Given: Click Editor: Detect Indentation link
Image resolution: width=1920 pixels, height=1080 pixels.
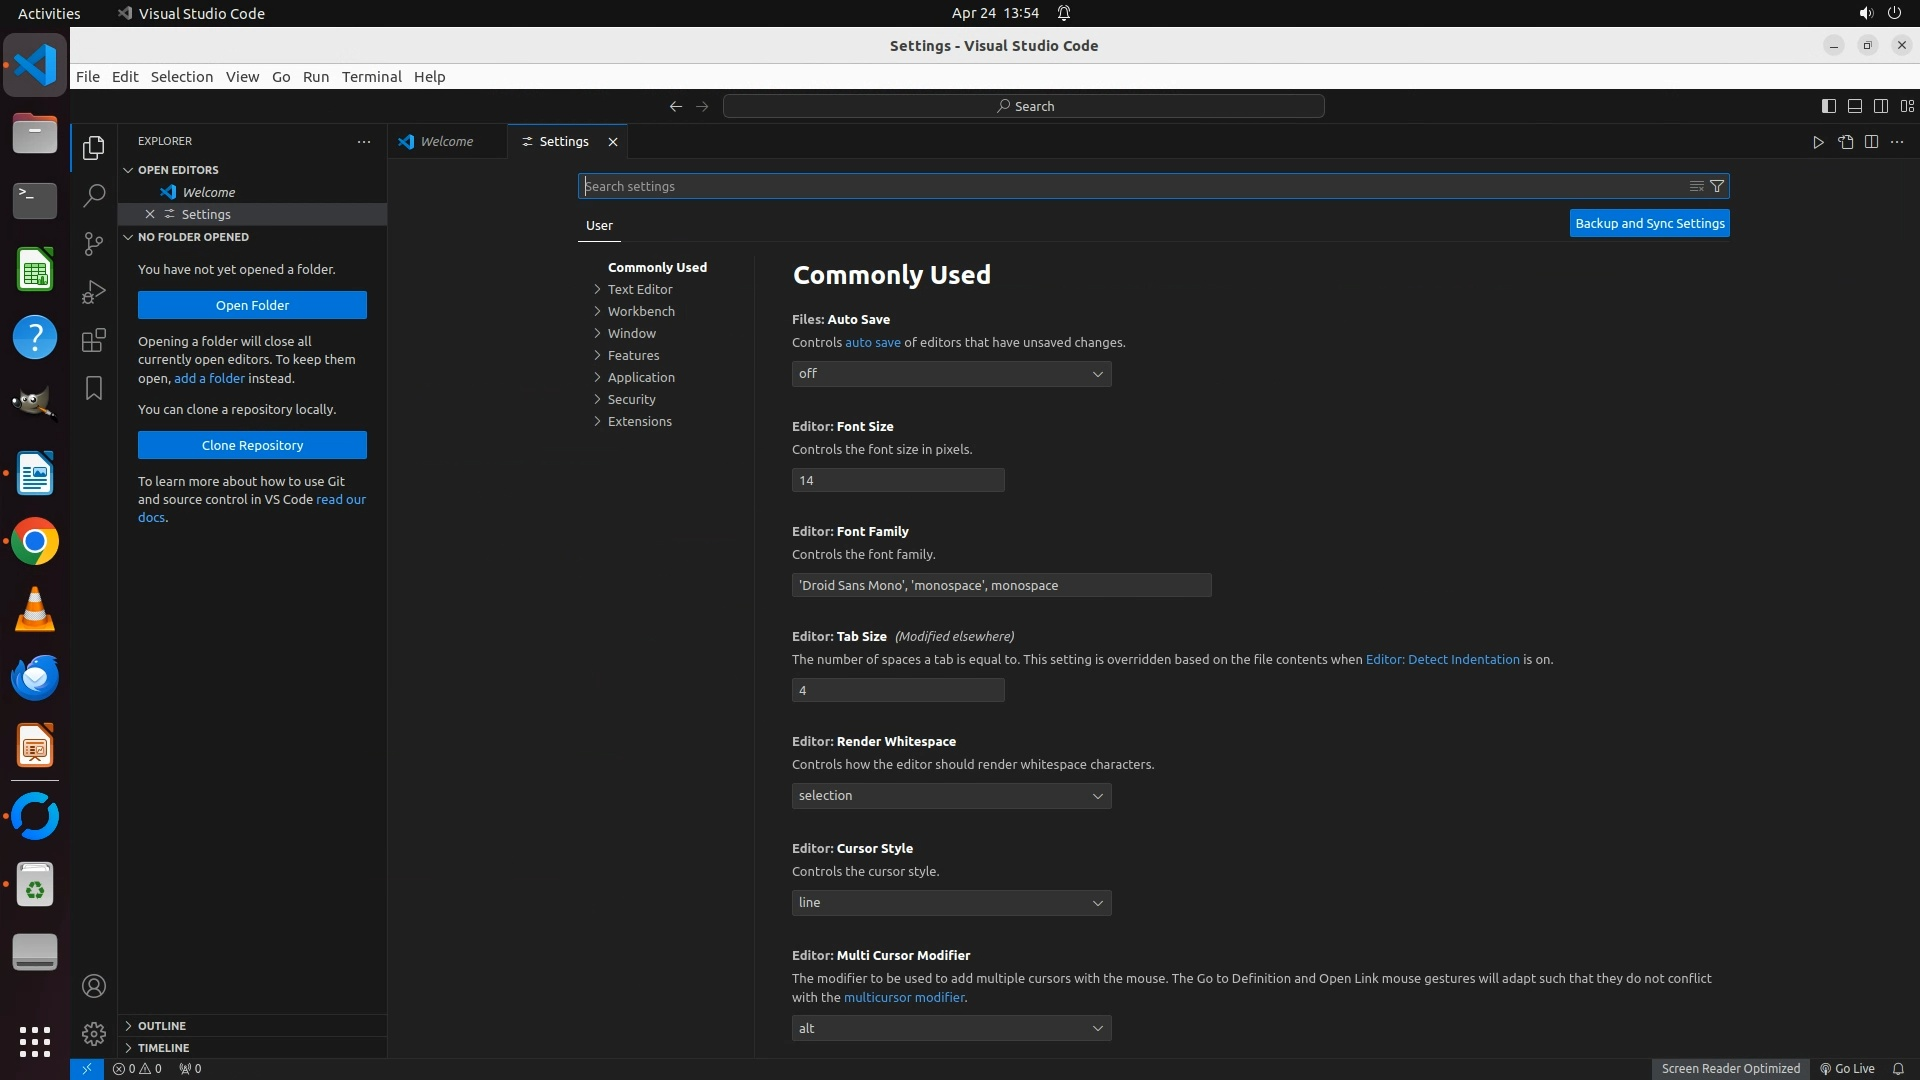Looking at the screenshot, I should [1442, 659].
